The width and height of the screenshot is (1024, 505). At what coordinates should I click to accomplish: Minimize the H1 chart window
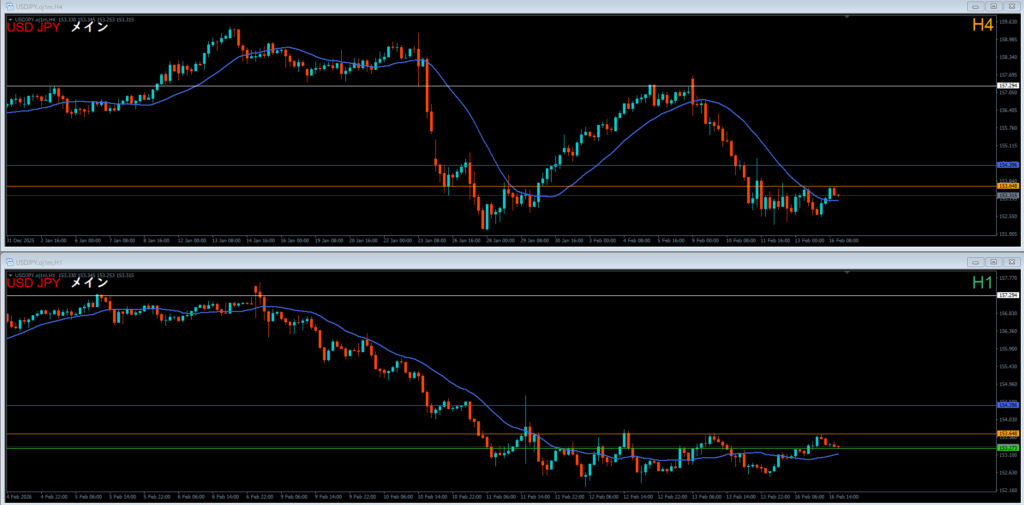[973, 262]
